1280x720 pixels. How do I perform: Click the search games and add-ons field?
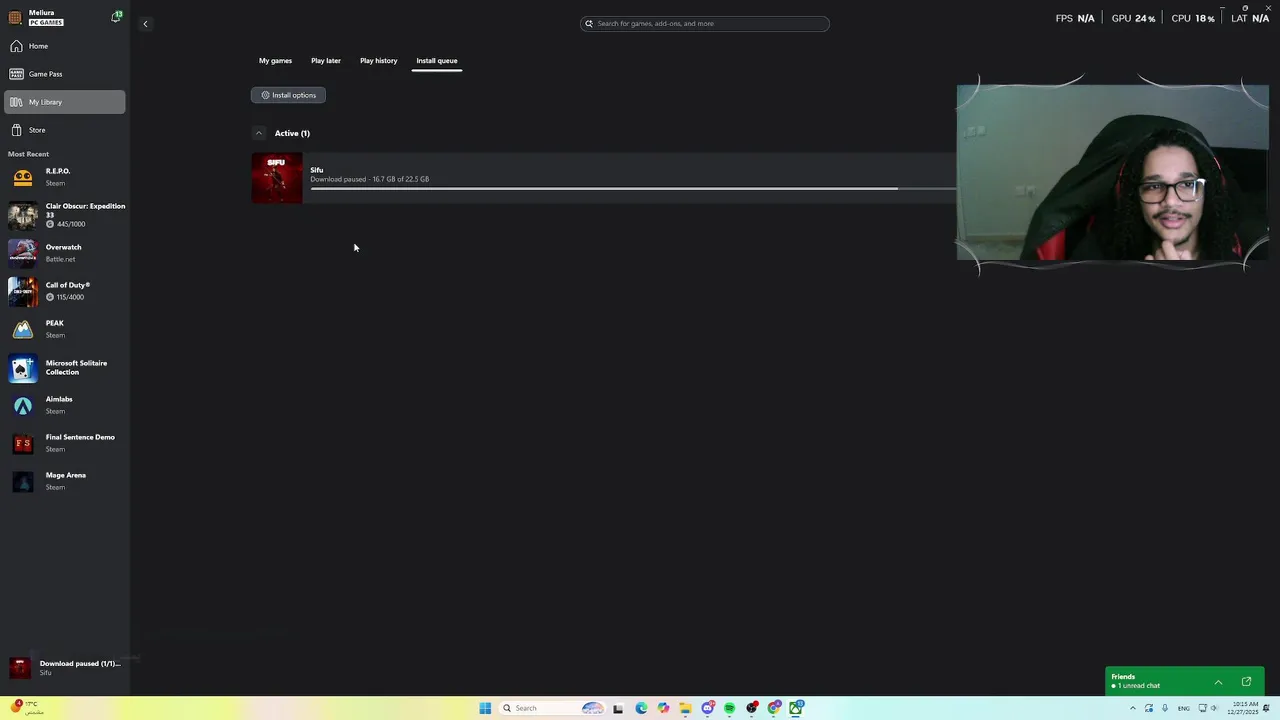coord(705,23)
